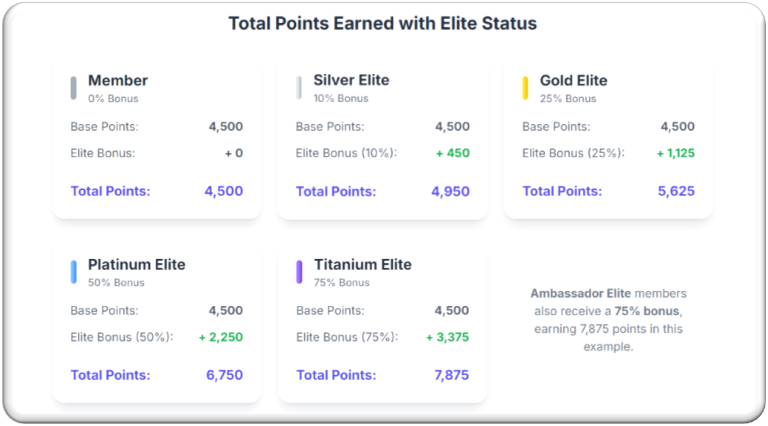Click the gray Member tier color bar
The width and height of the screenshot is (768, 426).
(x=74, y=88)
